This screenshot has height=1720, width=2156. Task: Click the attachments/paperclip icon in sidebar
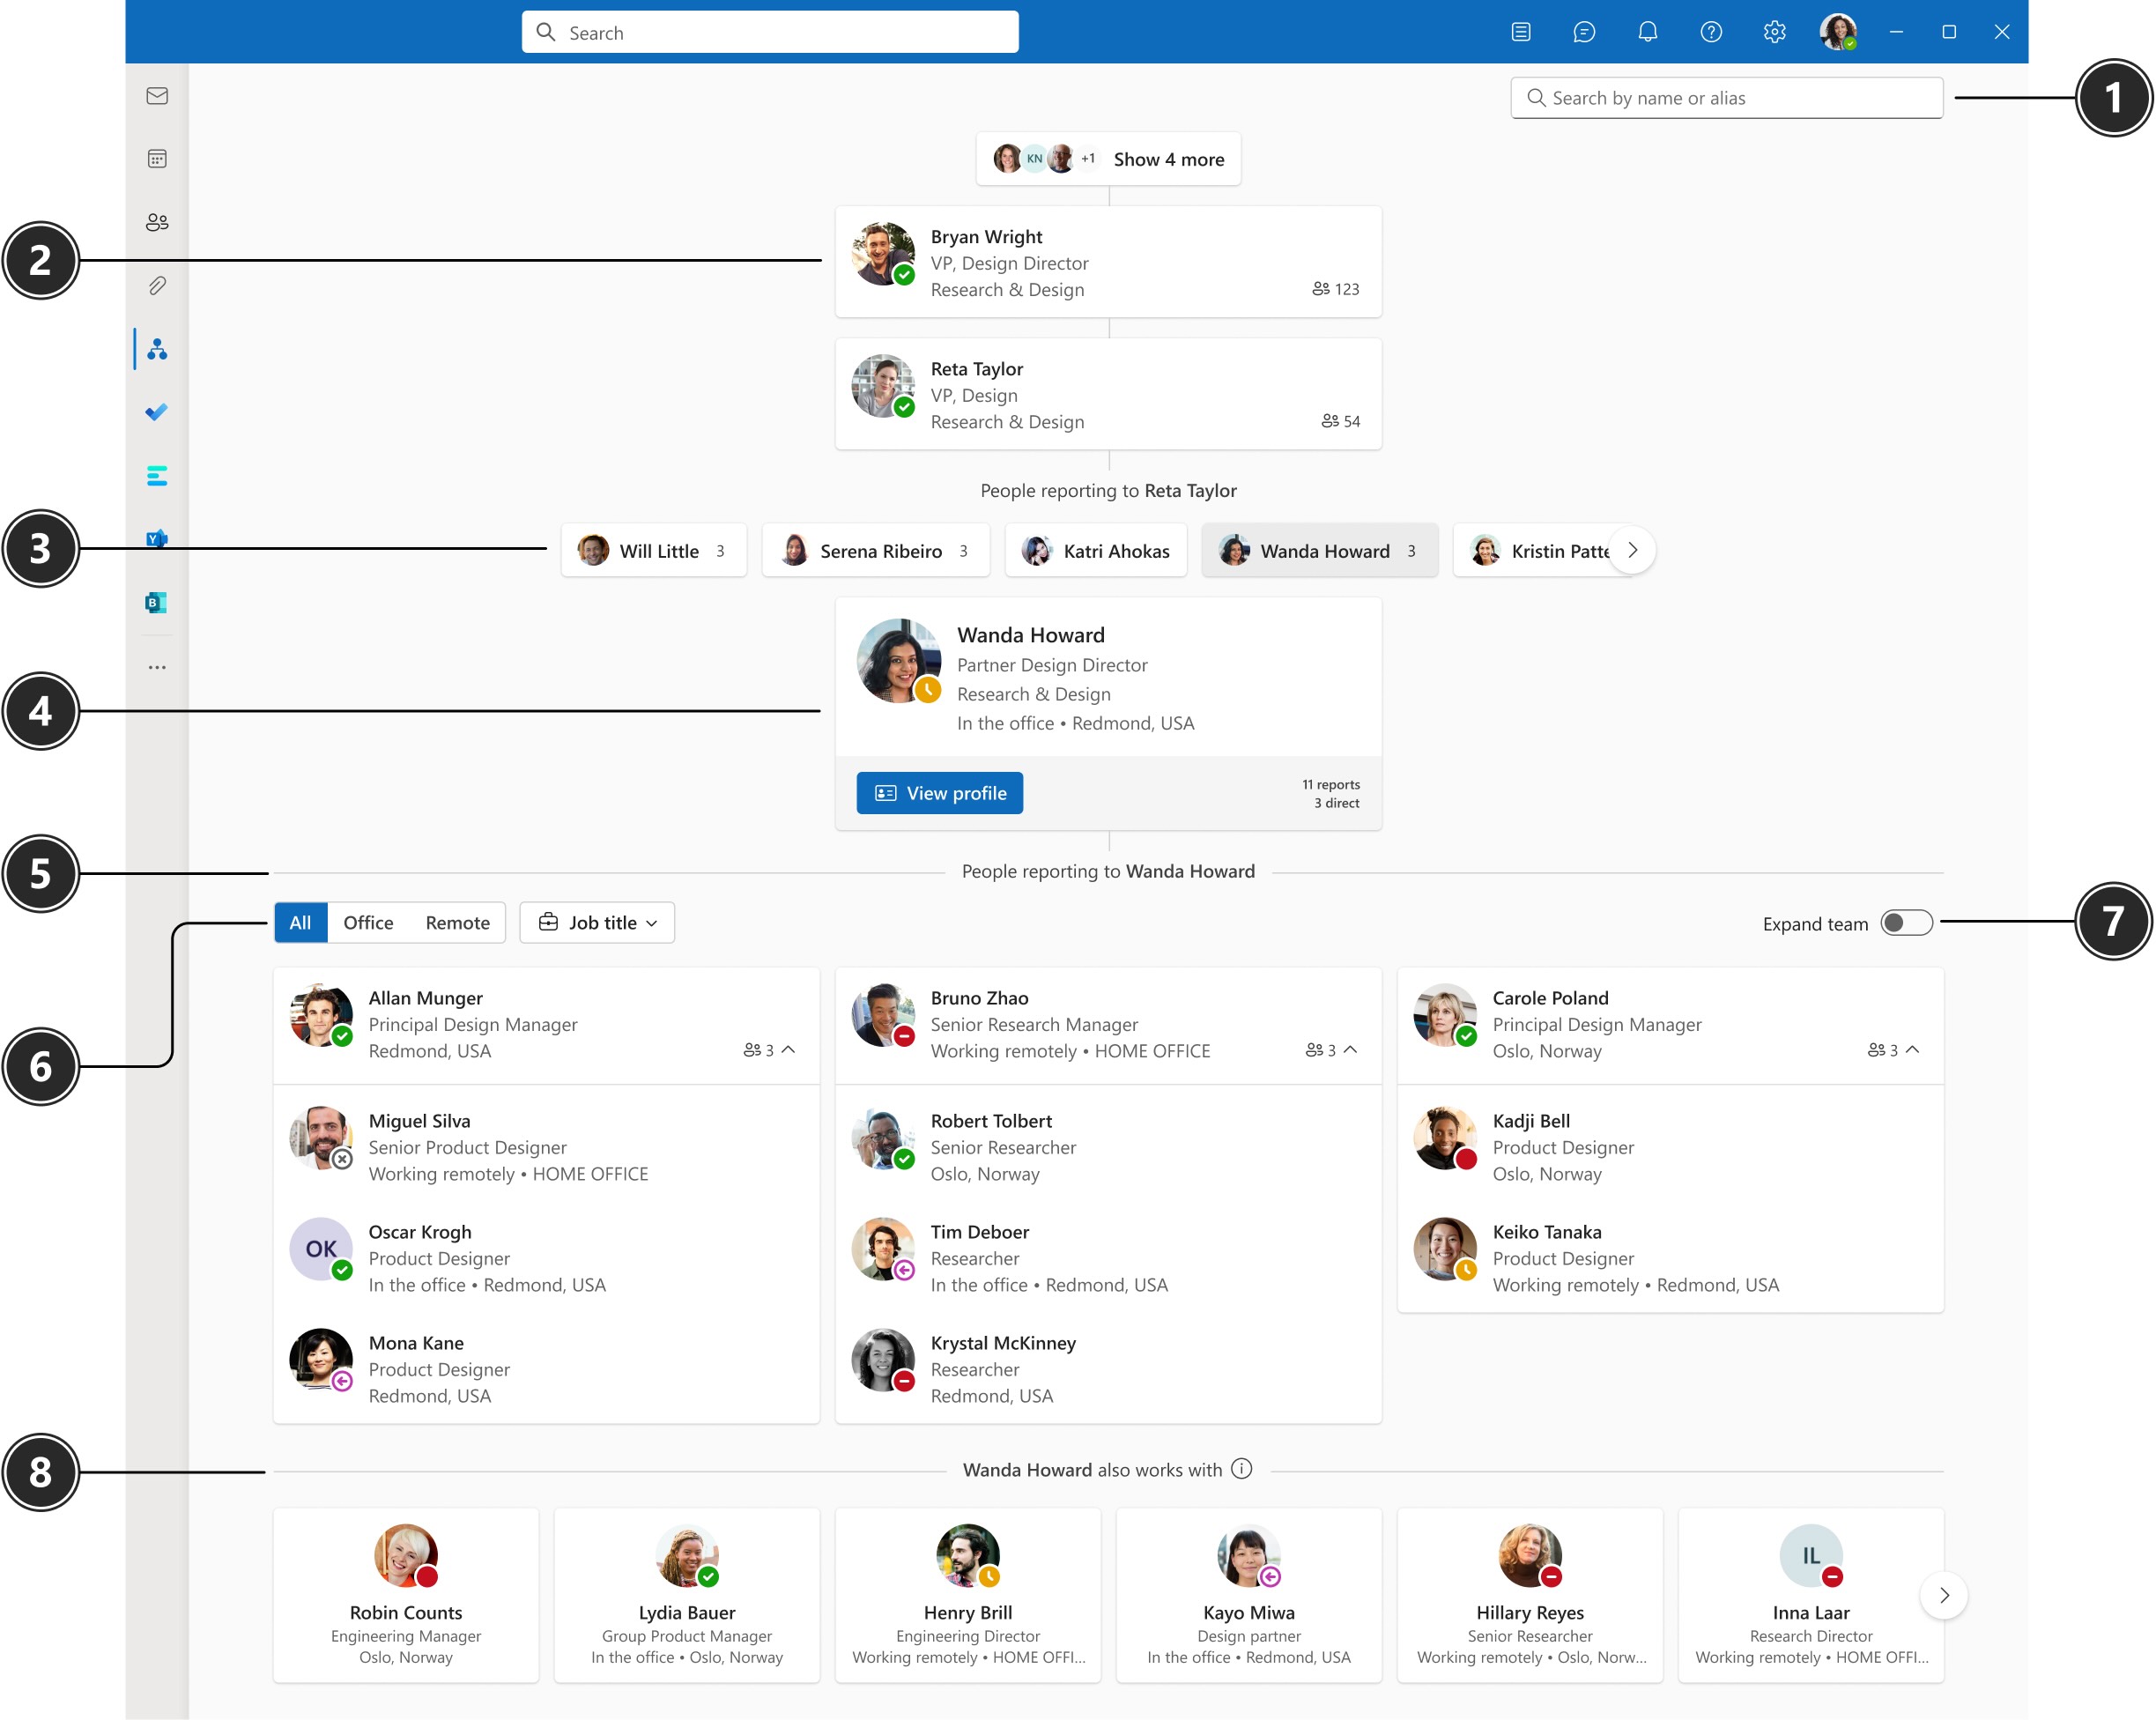(159, 285)
